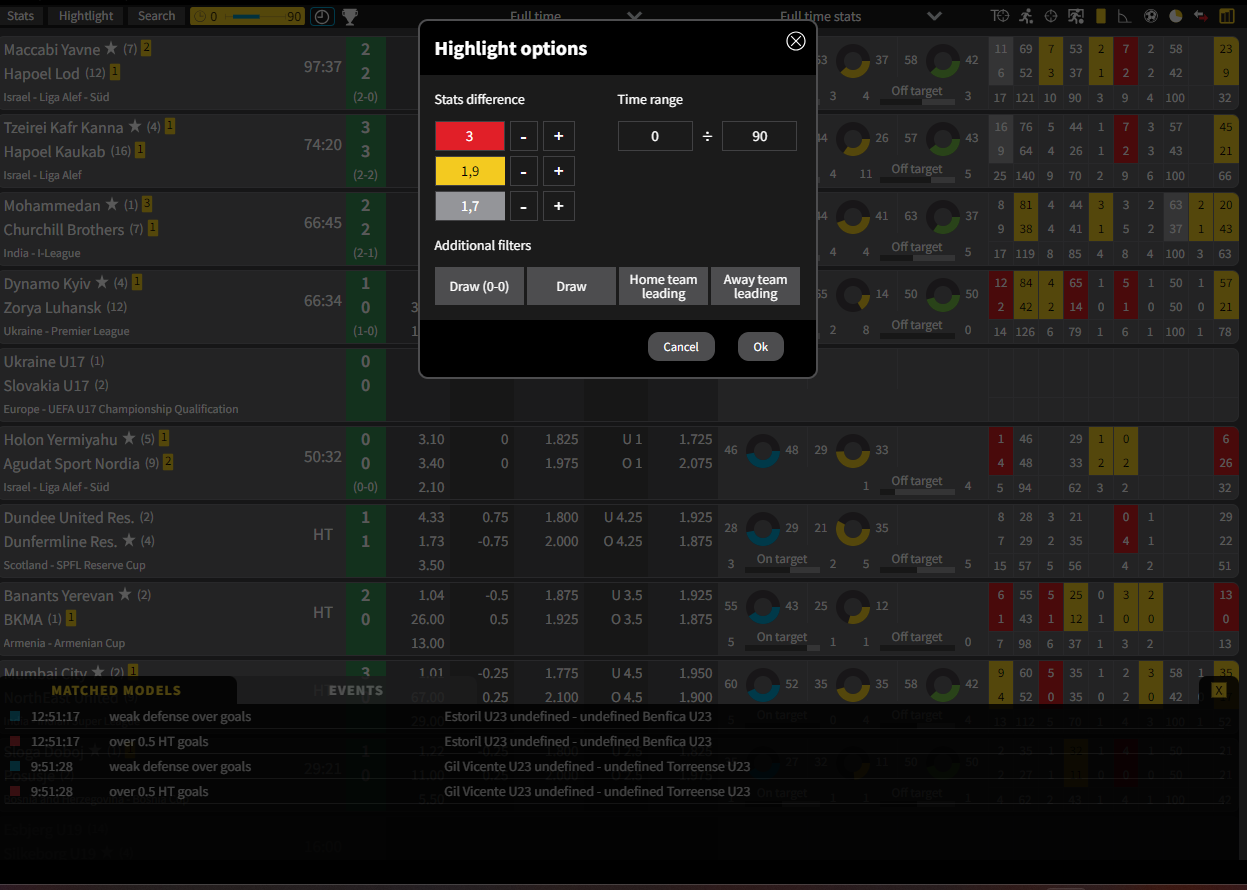Viewport: 1247px width, 890px height.
Task: Select the grey 1,7 color swatch
Action: [x=469, y=206]
